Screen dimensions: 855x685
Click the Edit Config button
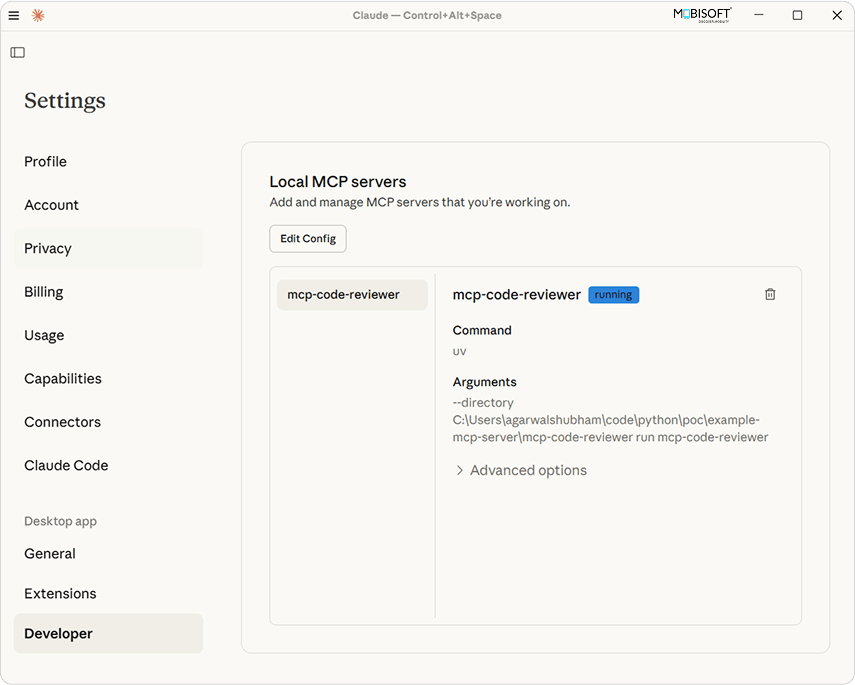pyautogui.click(x=308, y=239)
